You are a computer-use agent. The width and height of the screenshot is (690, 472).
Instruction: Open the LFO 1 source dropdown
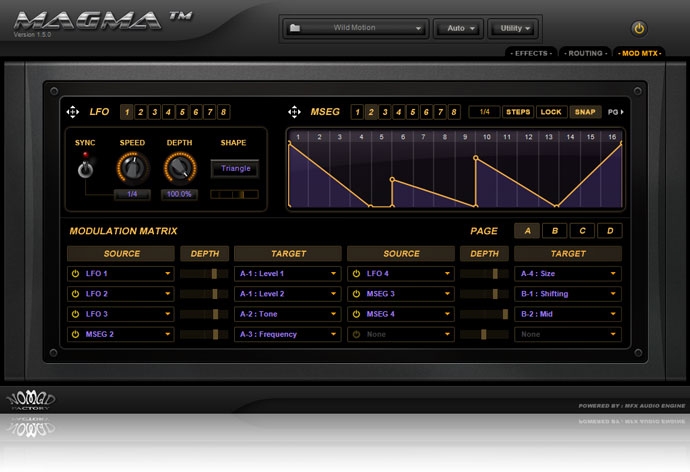pos(121,274)
